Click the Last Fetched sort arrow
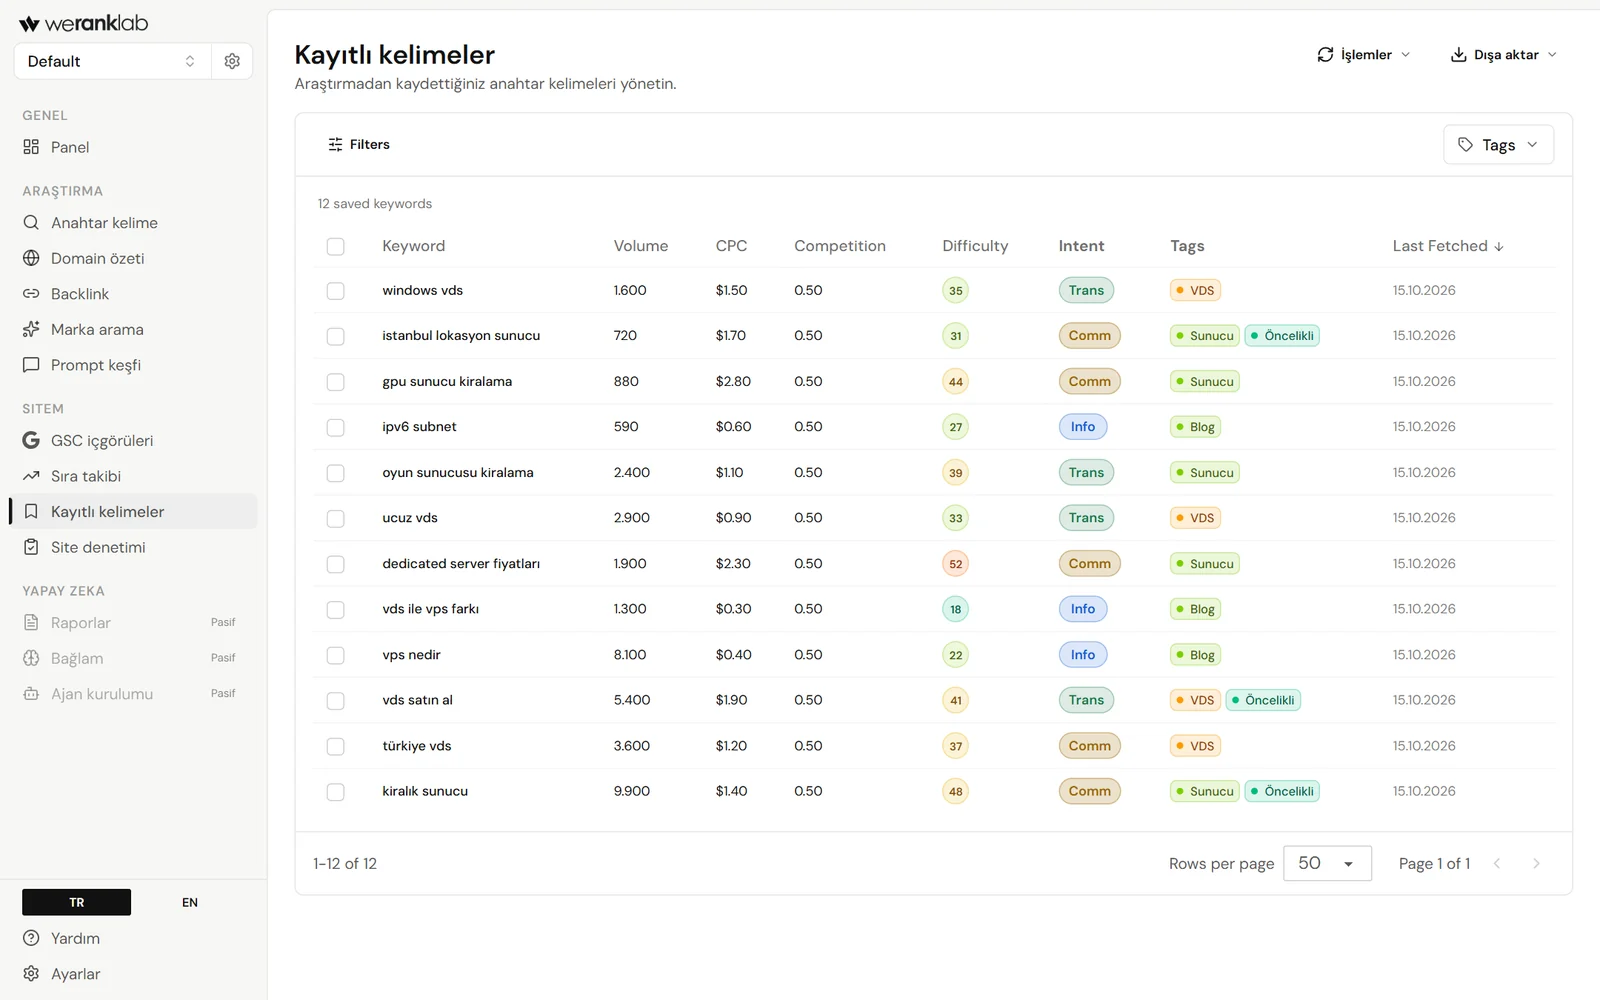This screenshot has width=1600, height=1000. (x=1499, y=247)
